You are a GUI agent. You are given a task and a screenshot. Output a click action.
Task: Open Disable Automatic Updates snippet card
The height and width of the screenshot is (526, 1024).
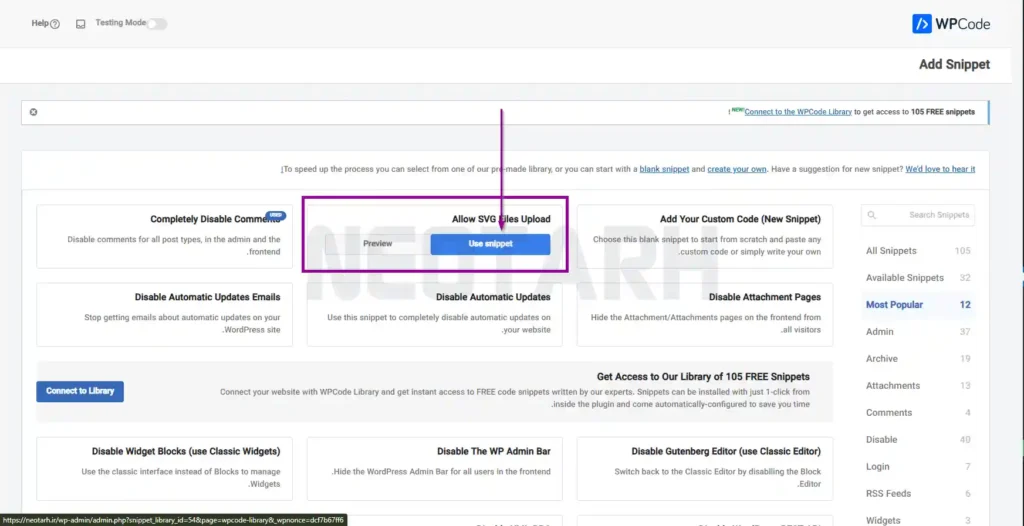pyautogui.click(x=434, y=314)
